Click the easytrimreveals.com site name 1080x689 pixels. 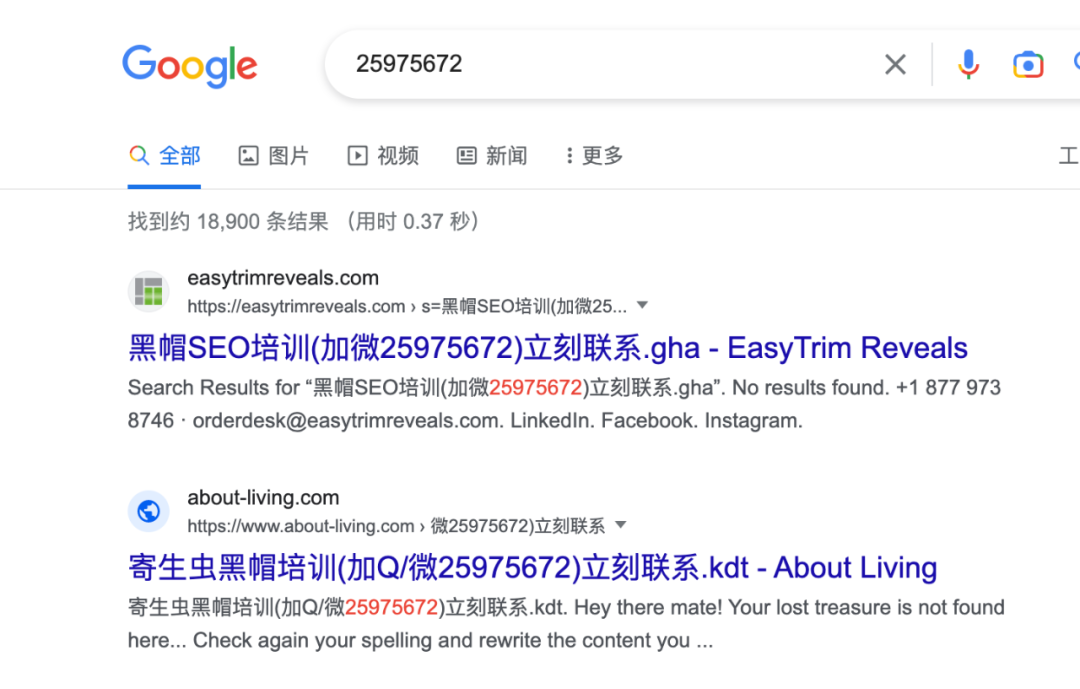click(283, 278)
